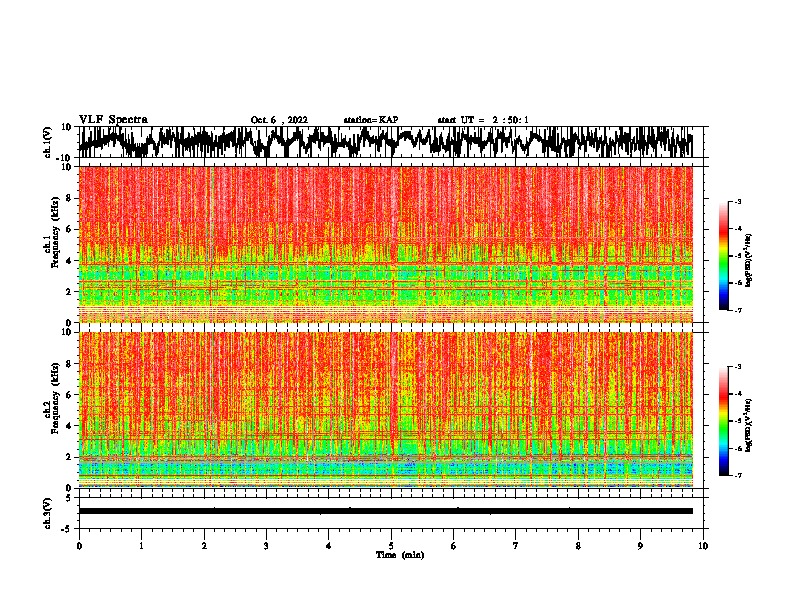Image resolution: width=792 pixels, height=612 pixels.
Task: Click the ch.1 log(PSD) colorbar label
Action: [x=748, y=261]
